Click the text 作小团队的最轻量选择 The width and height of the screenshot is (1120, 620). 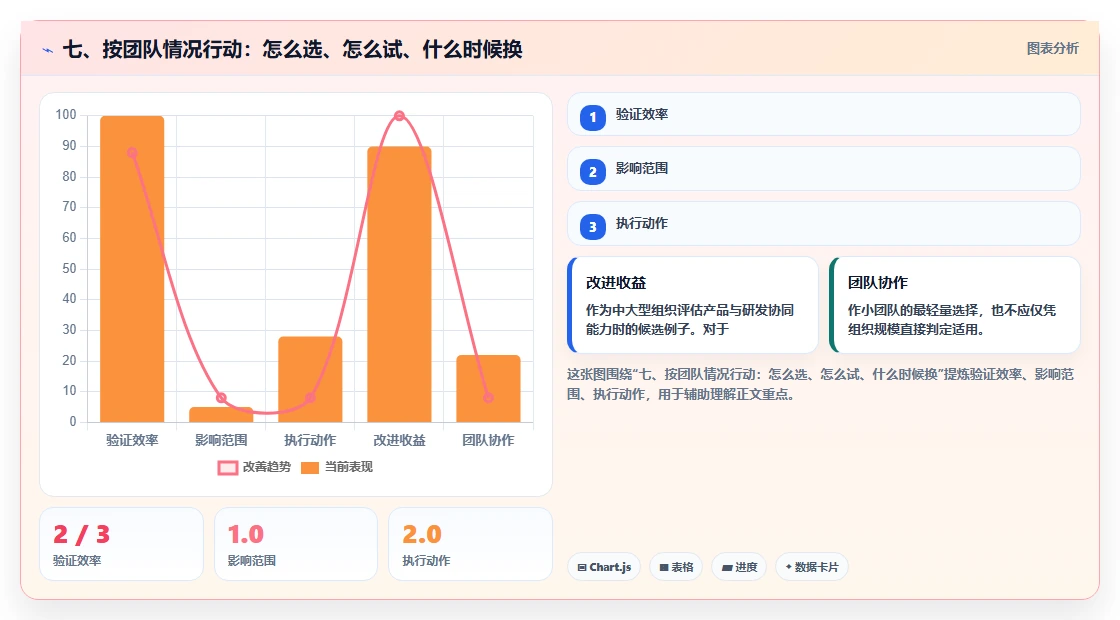pos(912,311)
